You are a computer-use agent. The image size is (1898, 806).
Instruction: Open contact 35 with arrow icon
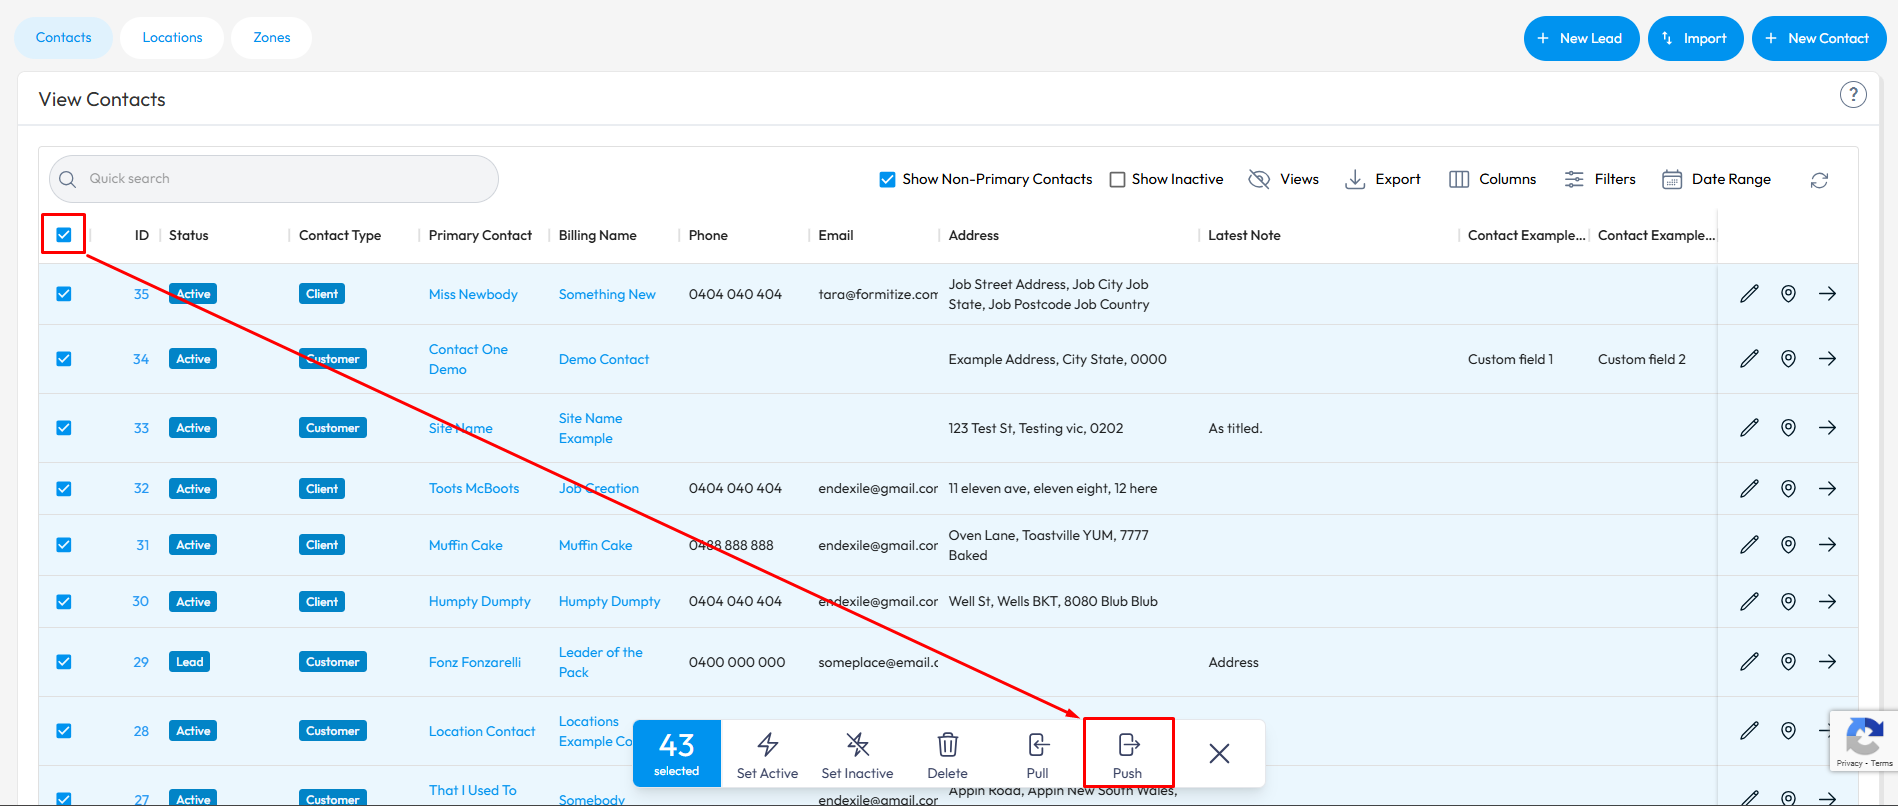pyautogui.click(x=1827, y=294)
